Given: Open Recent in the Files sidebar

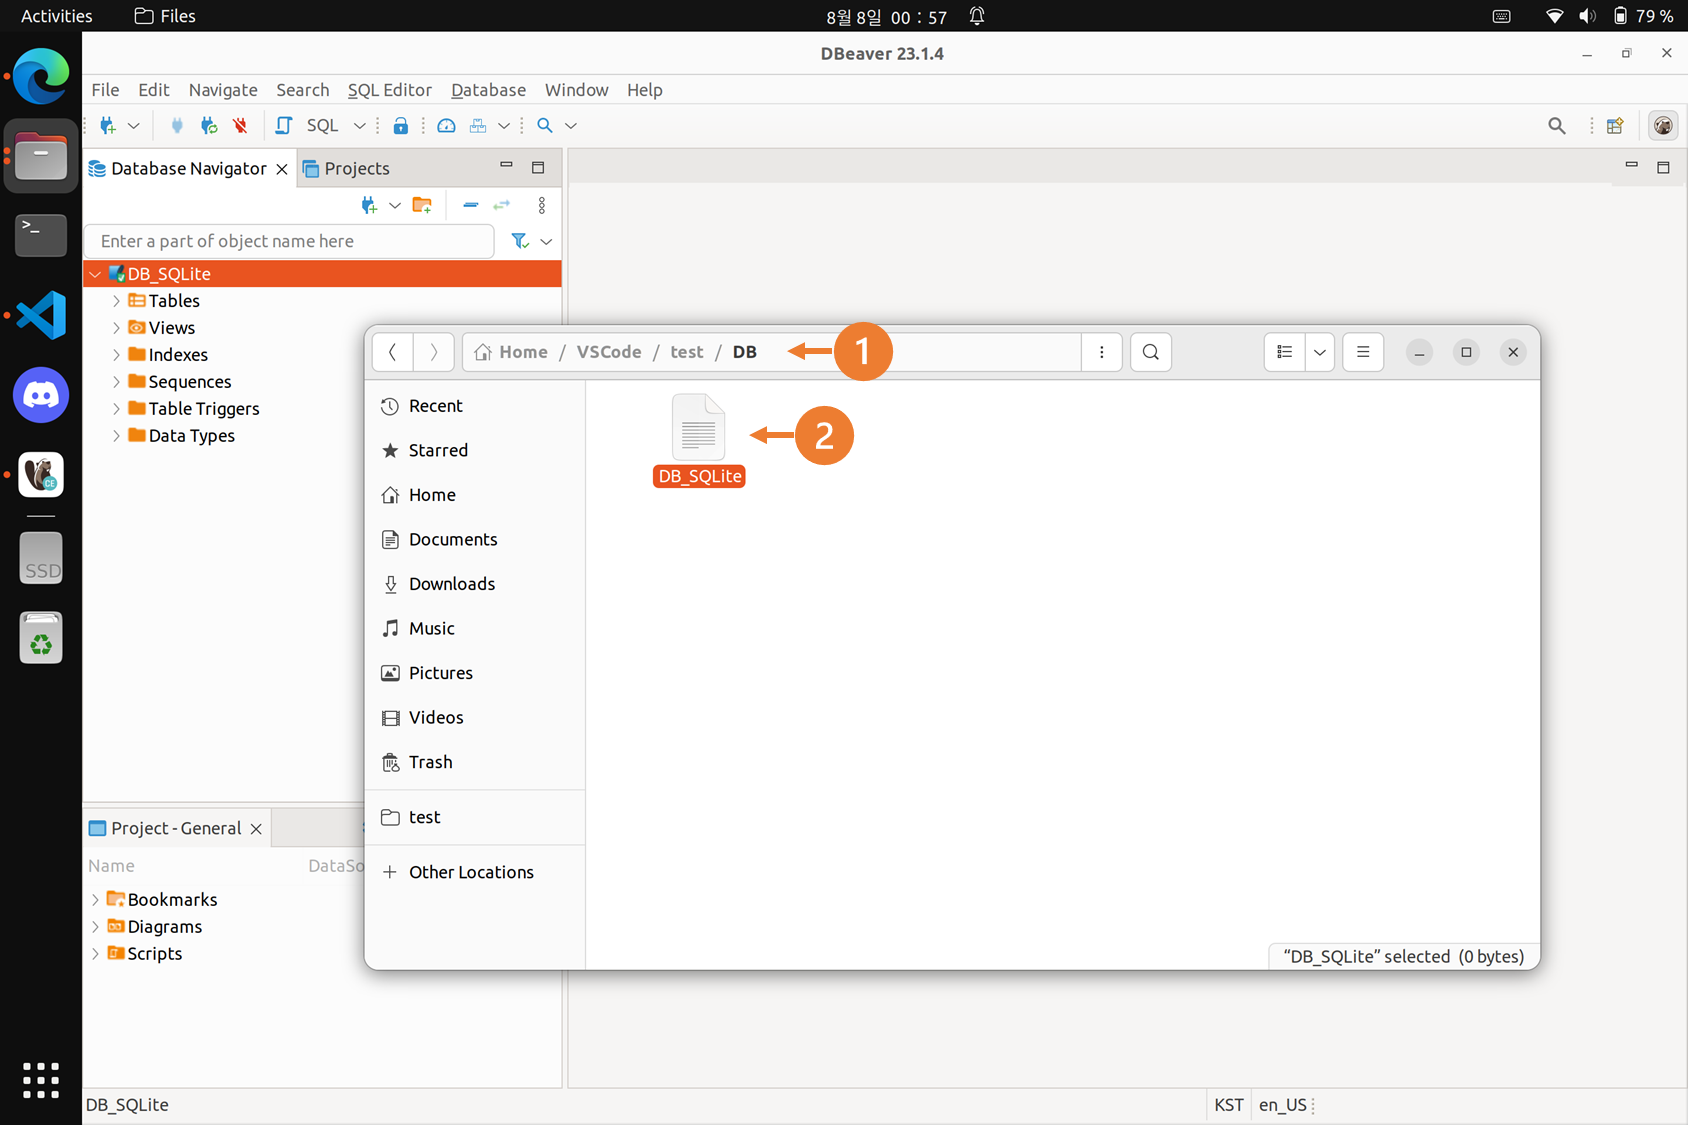Looking at the screenshot, I should pyautogui.click(x=475, y=406).
